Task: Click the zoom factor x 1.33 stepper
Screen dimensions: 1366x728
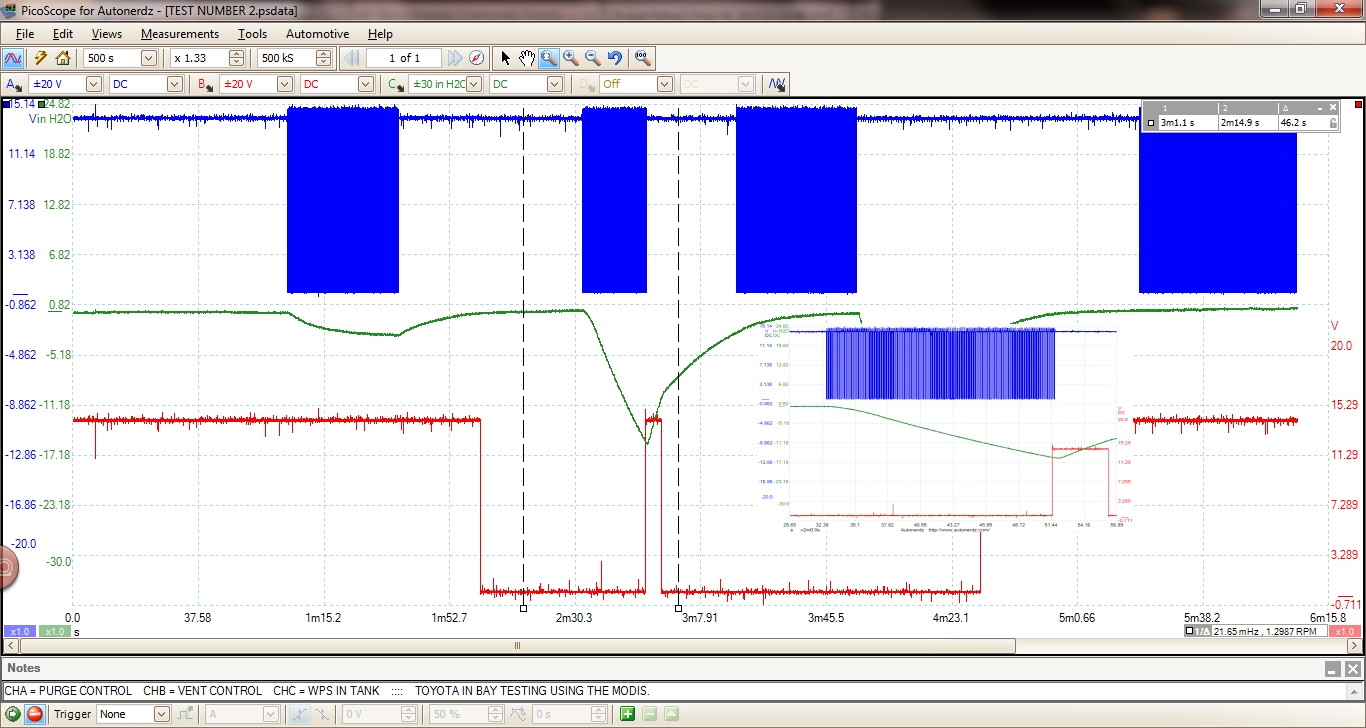Action: 236,58
